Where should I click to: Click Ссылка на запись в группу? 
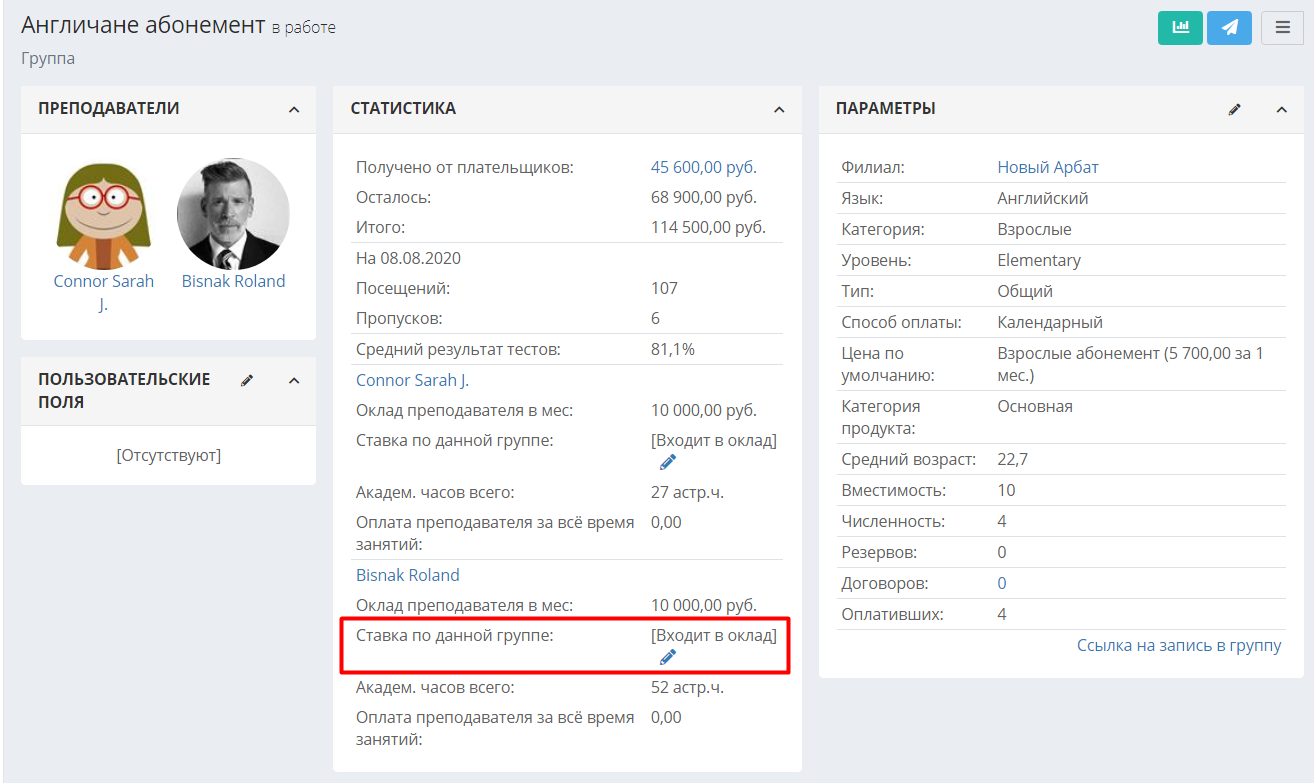1179,645
